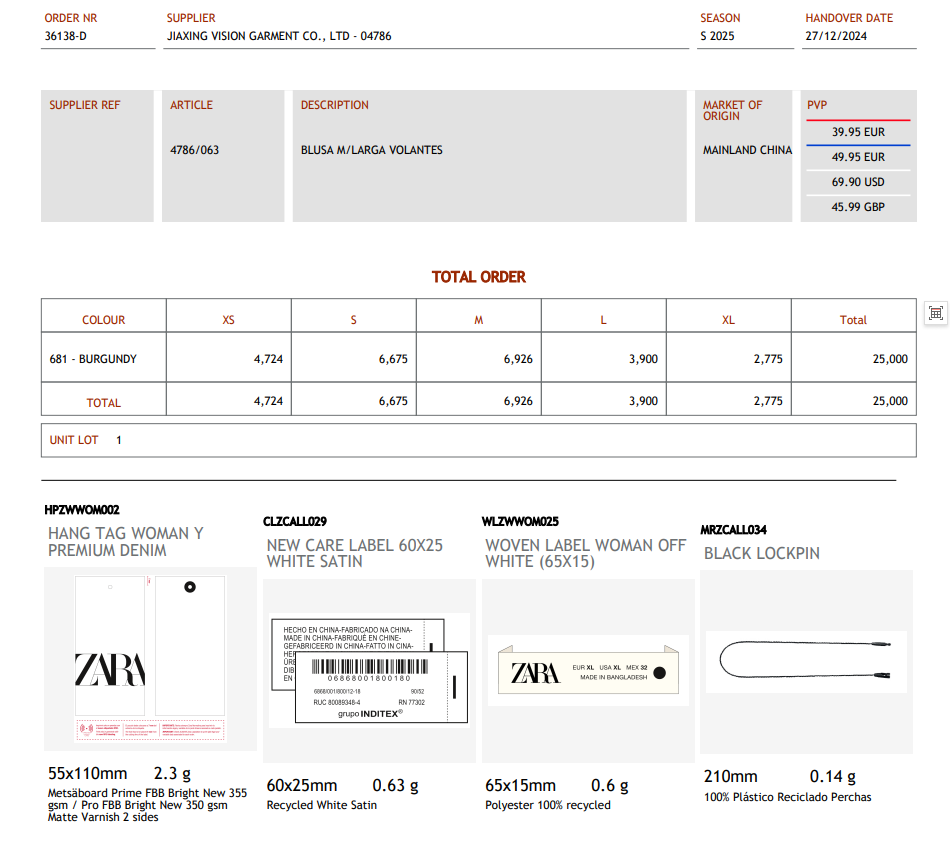The height and width of the screenshot is (859, 950).
Task: Select the 681 - BURGUNDY colour cell
Action: tap(93, 359)
